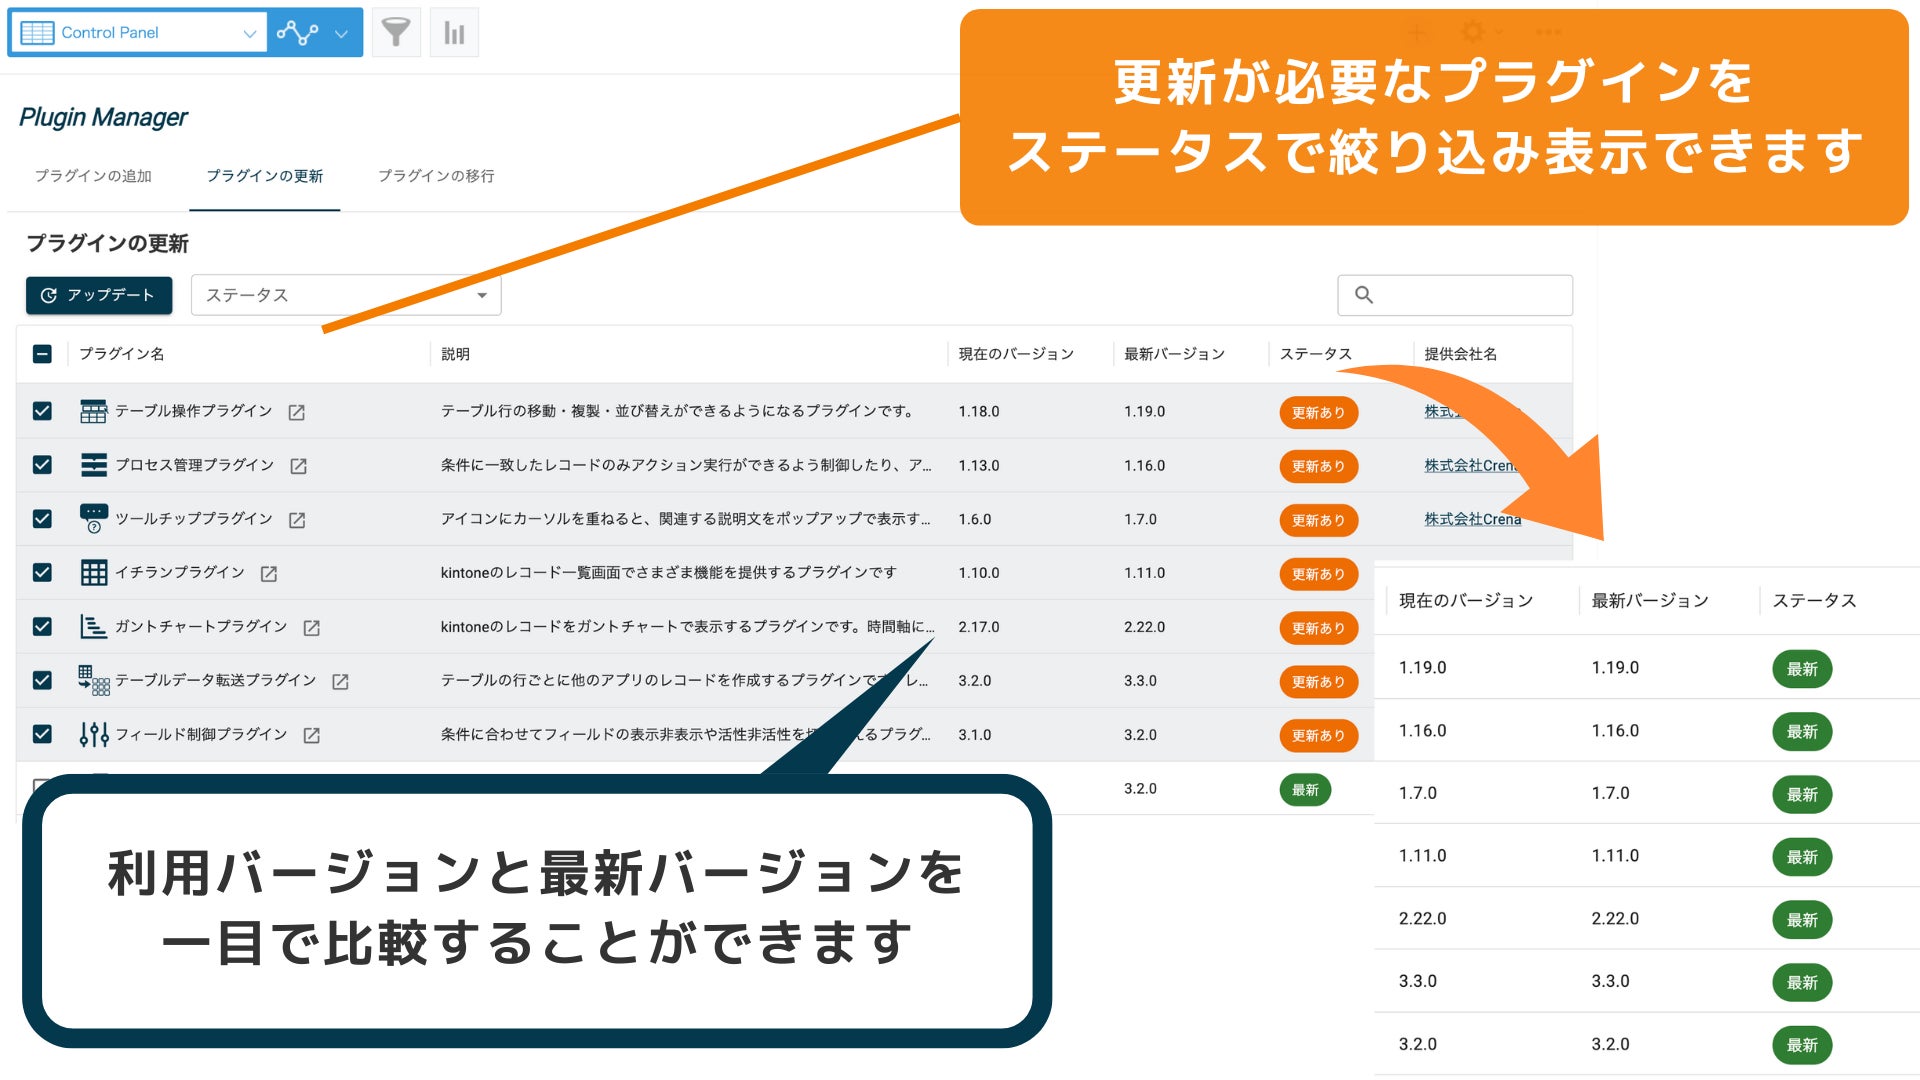Image resolution: width=1920 pixels, height=1080 pixels.
Task: Open external link beside プロセス管理プラグイン
Action: click(298, 466)
